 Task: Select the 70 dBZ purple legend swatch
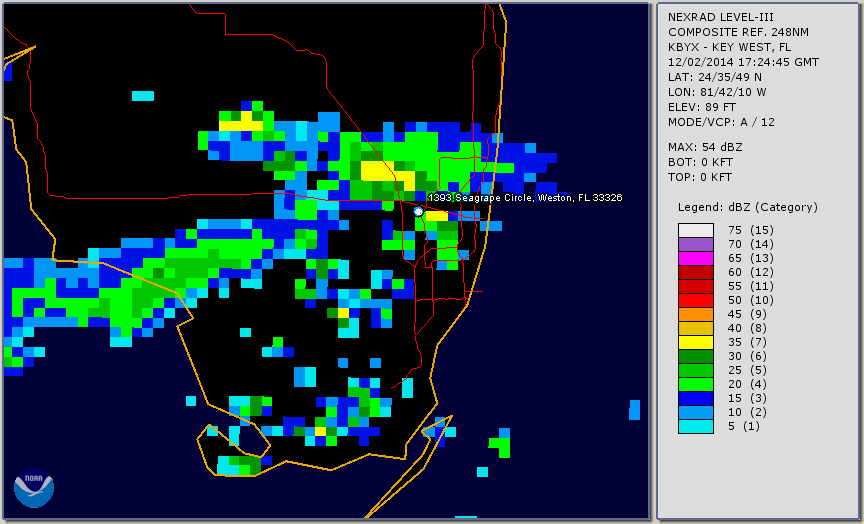[x=696, y=244]
